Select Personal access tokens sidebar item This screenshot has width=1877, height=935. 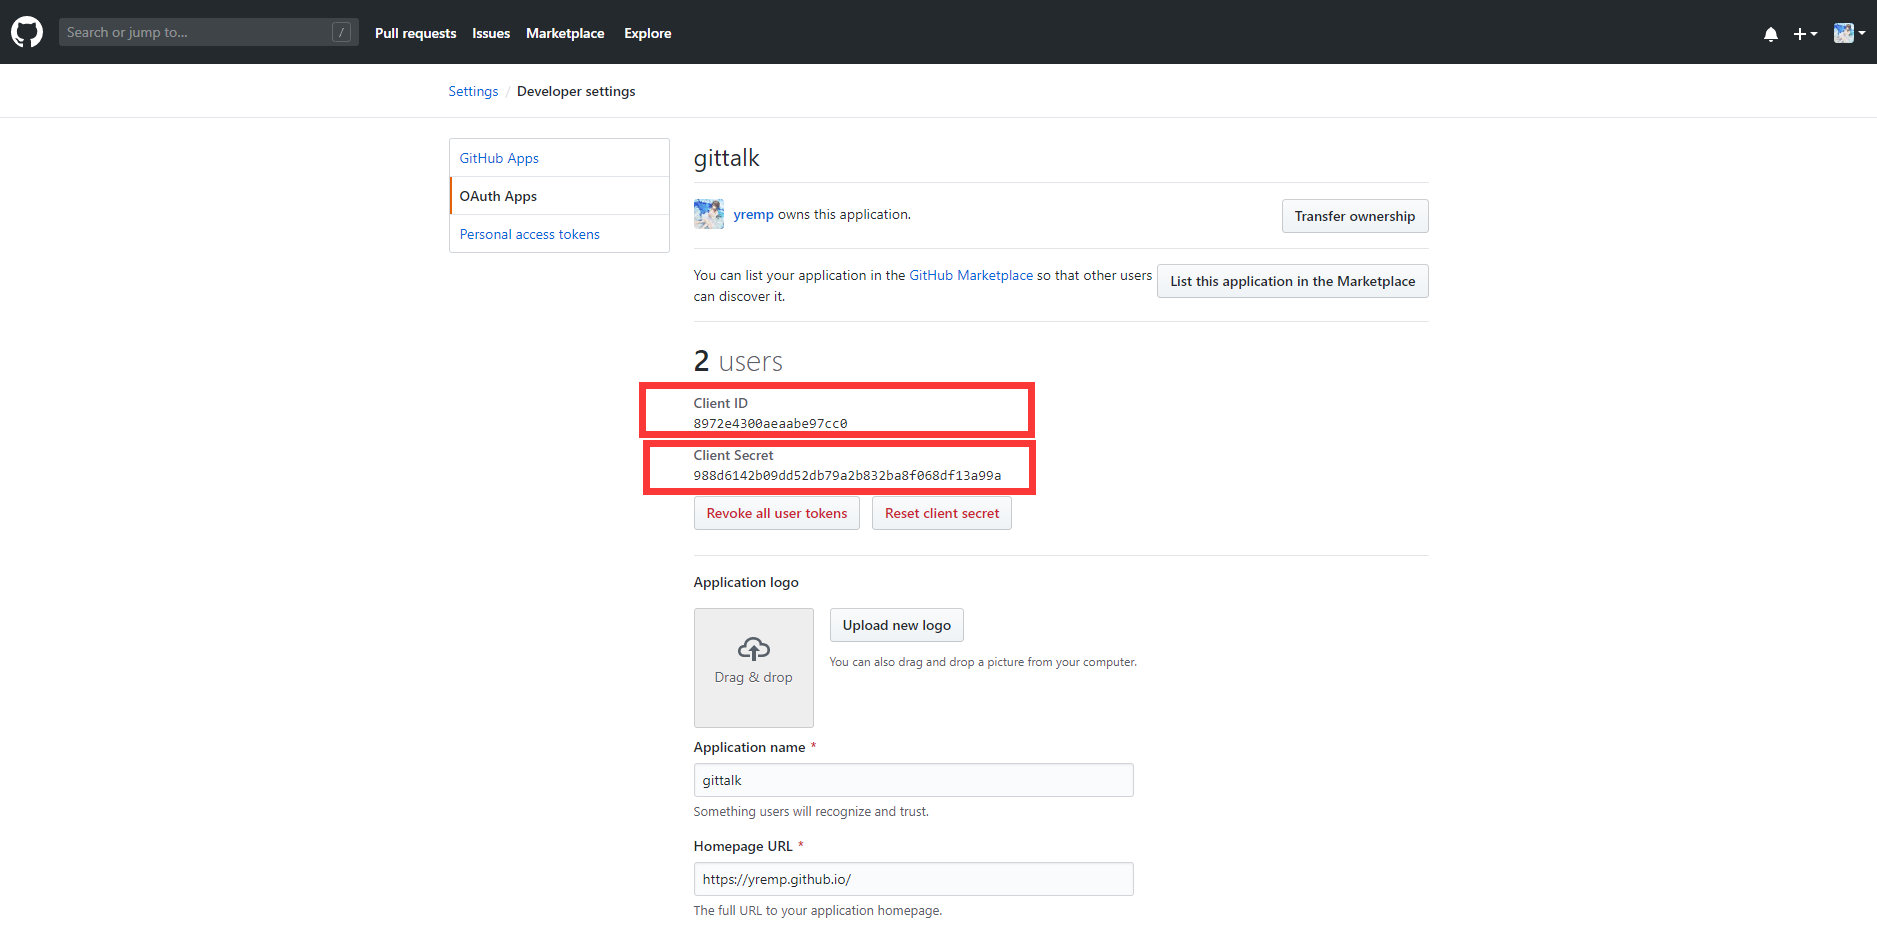[530, 234]
